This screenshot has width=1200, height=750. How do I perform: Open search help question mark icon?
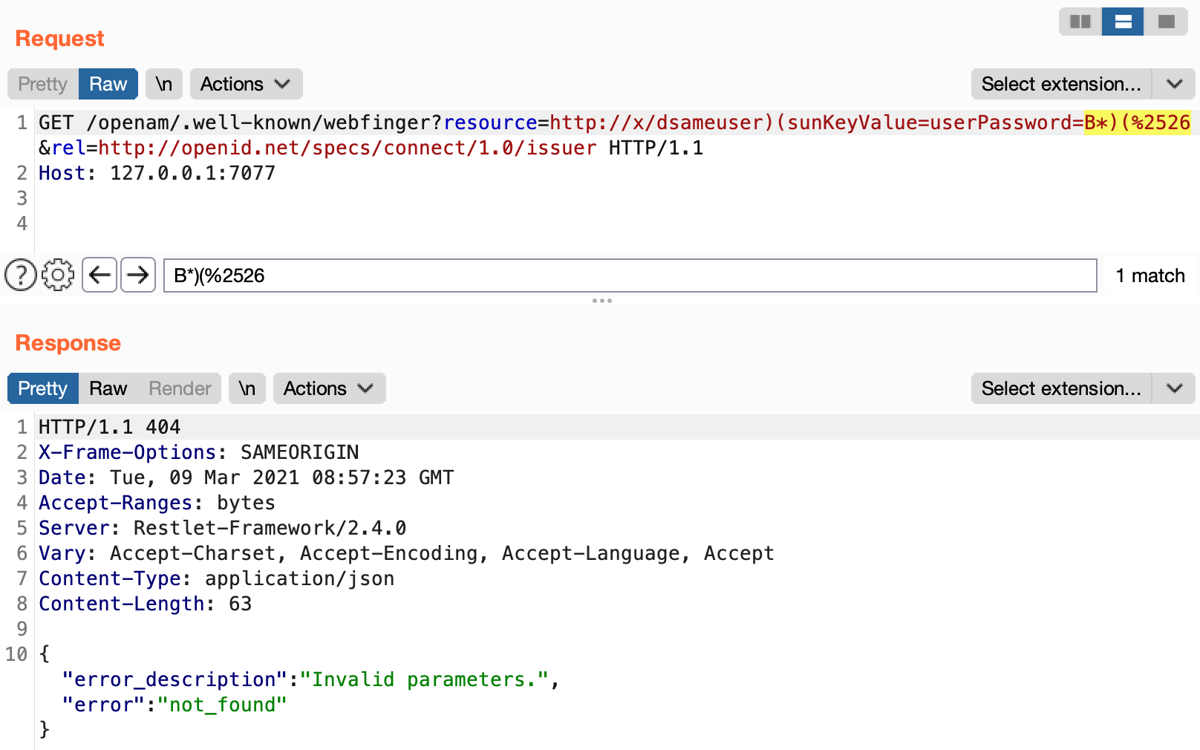click(x=20, y=274)
